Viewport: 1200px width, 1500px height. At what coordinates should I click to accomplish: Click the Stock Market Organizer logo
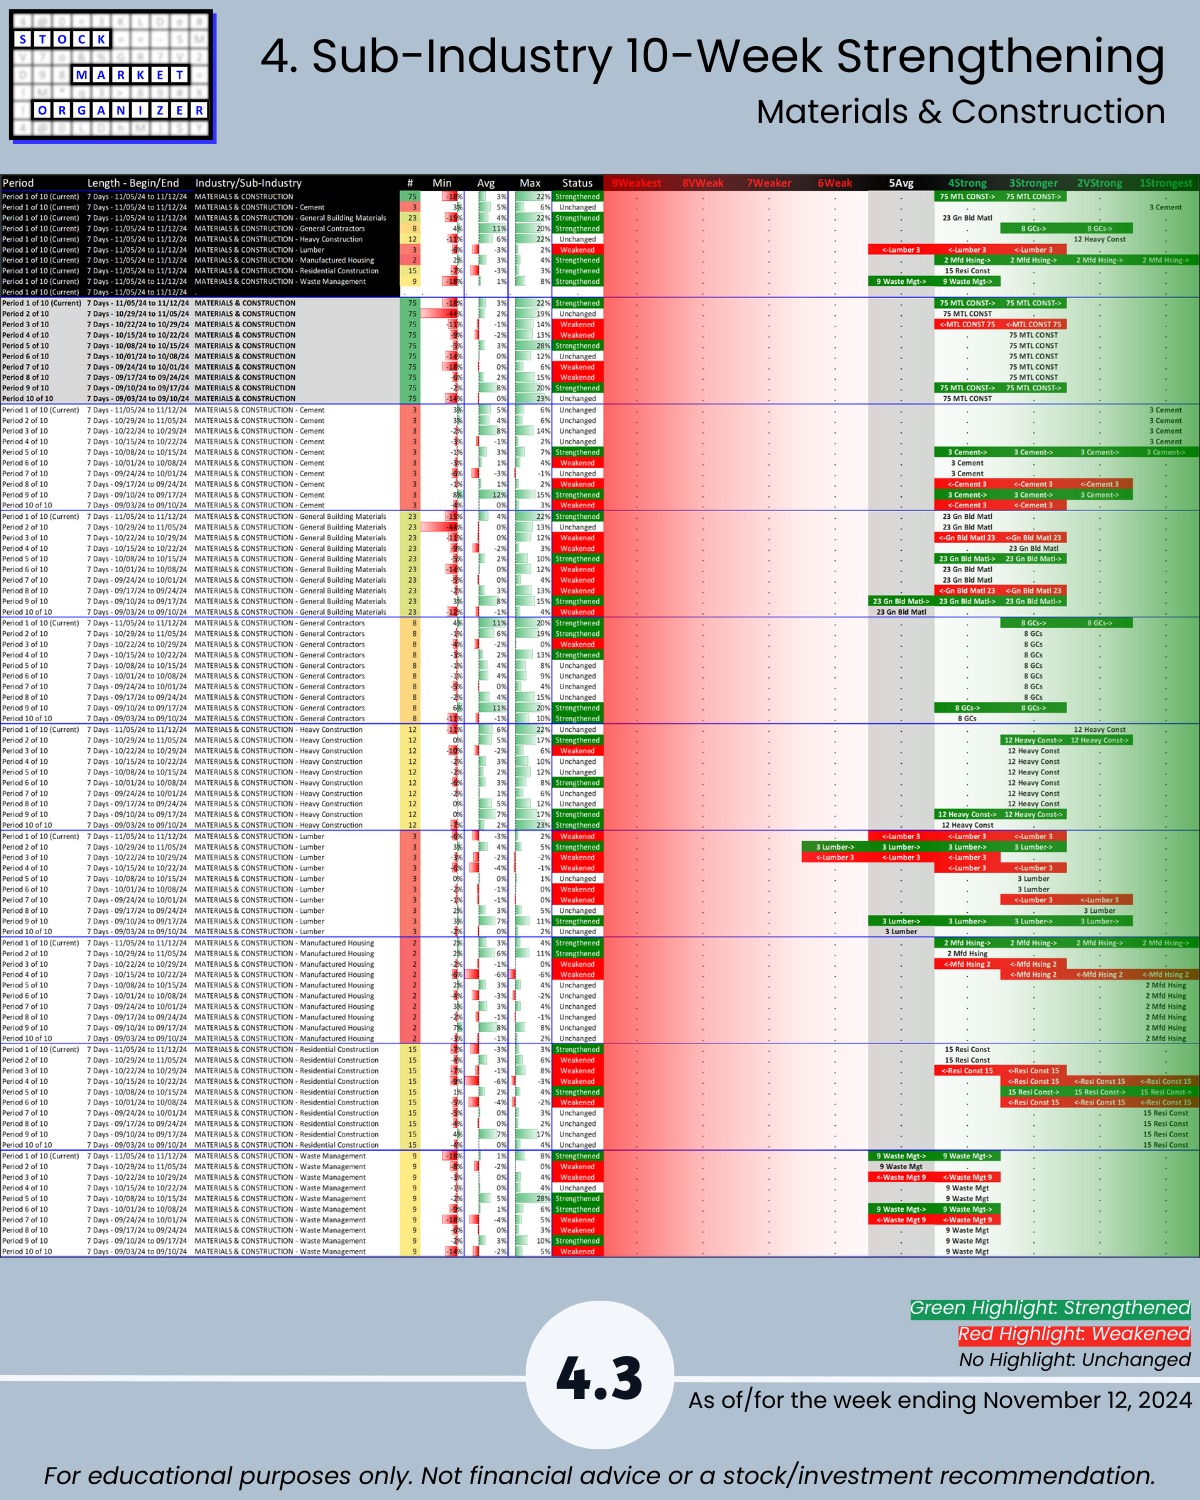click(x=112, y=76)
